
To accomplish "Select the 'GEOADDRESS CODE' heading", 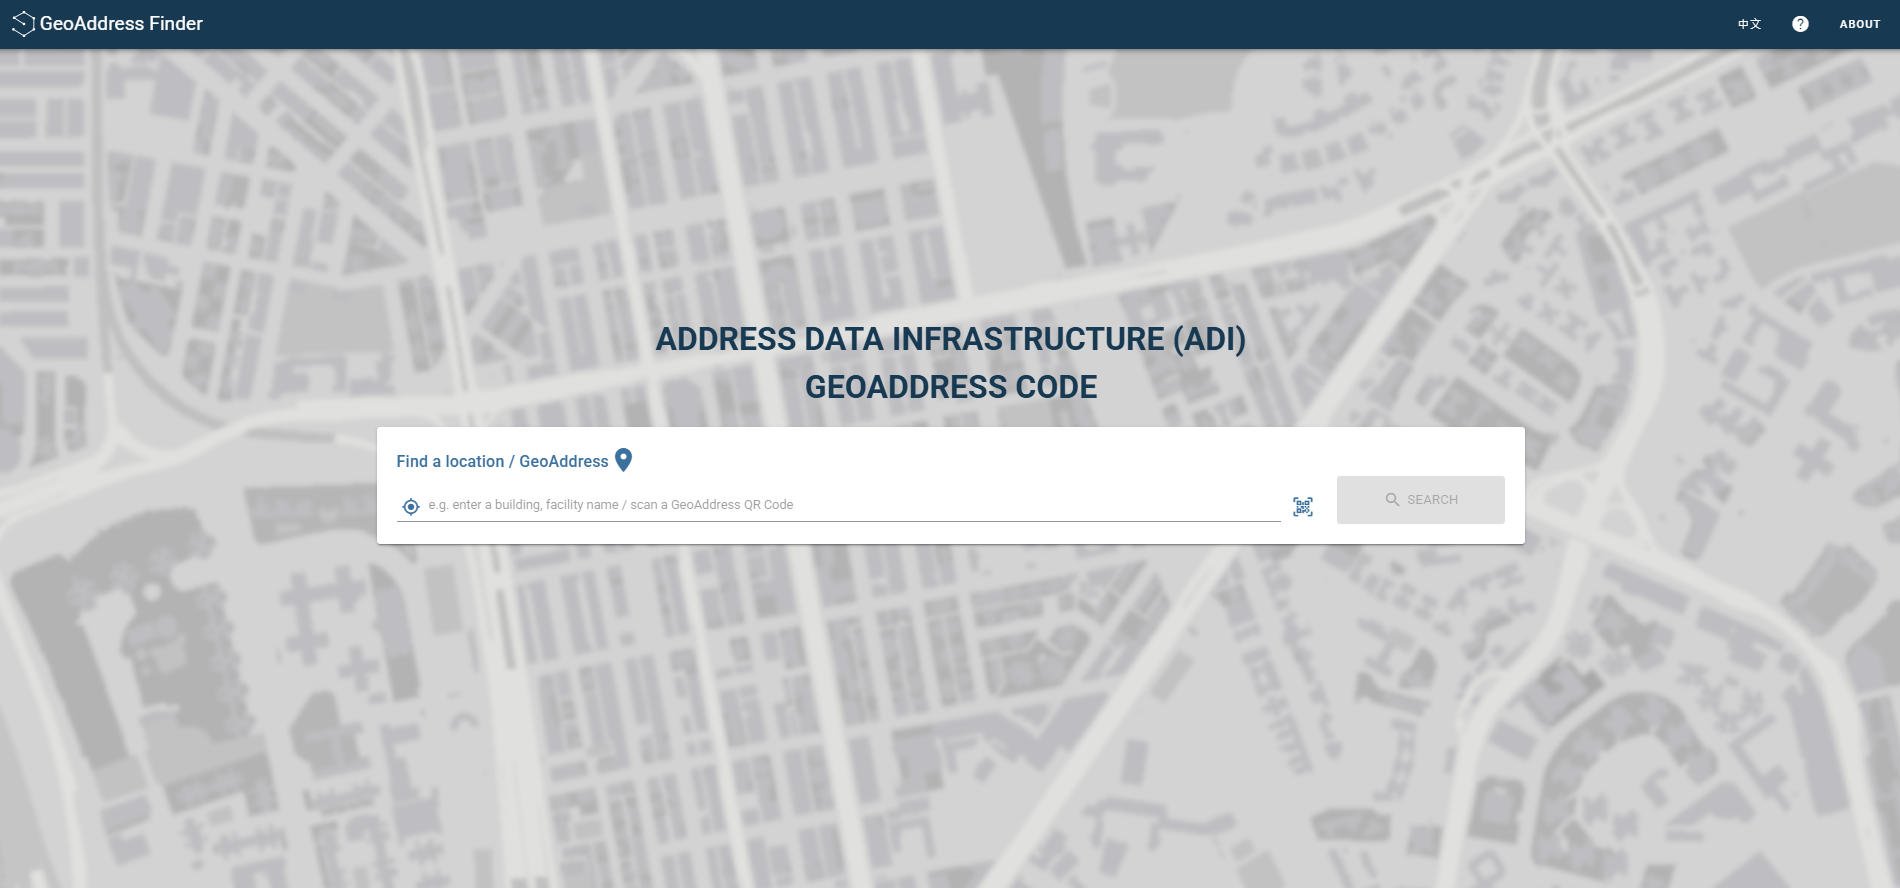I will click(x=950, y=387).
